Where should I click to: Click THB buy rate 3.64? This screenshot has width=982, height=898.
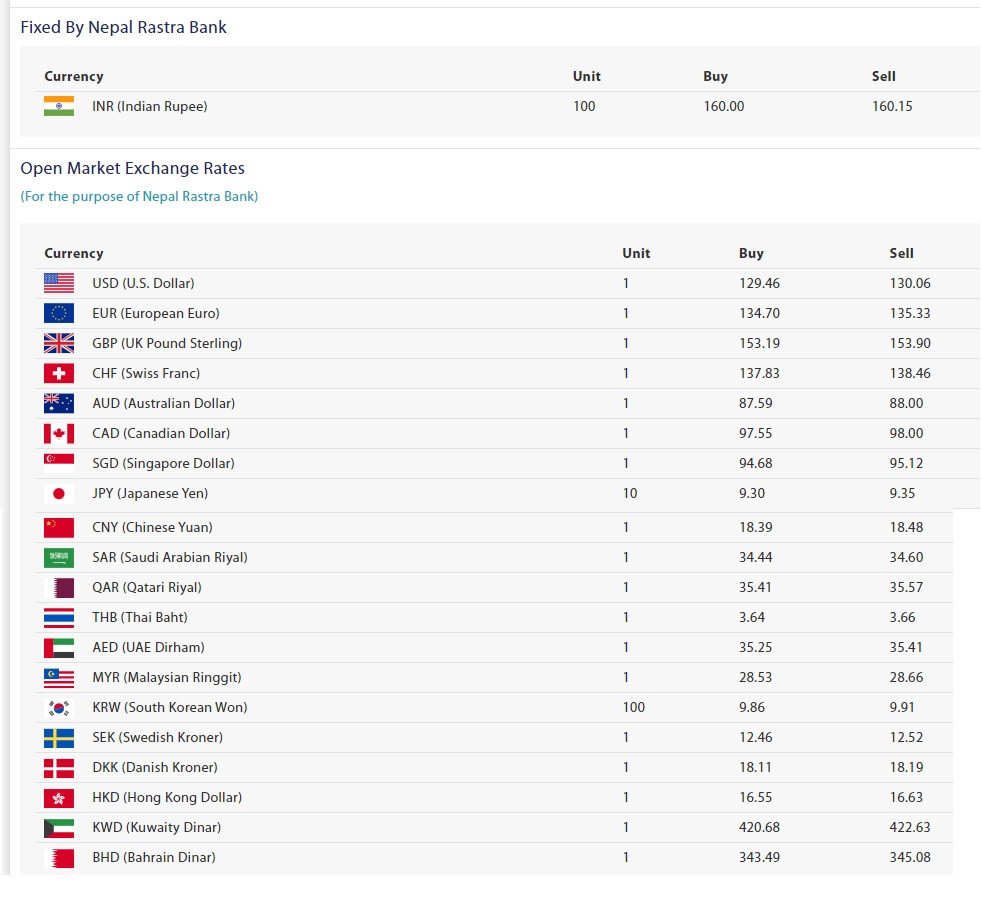coord(752,618)
